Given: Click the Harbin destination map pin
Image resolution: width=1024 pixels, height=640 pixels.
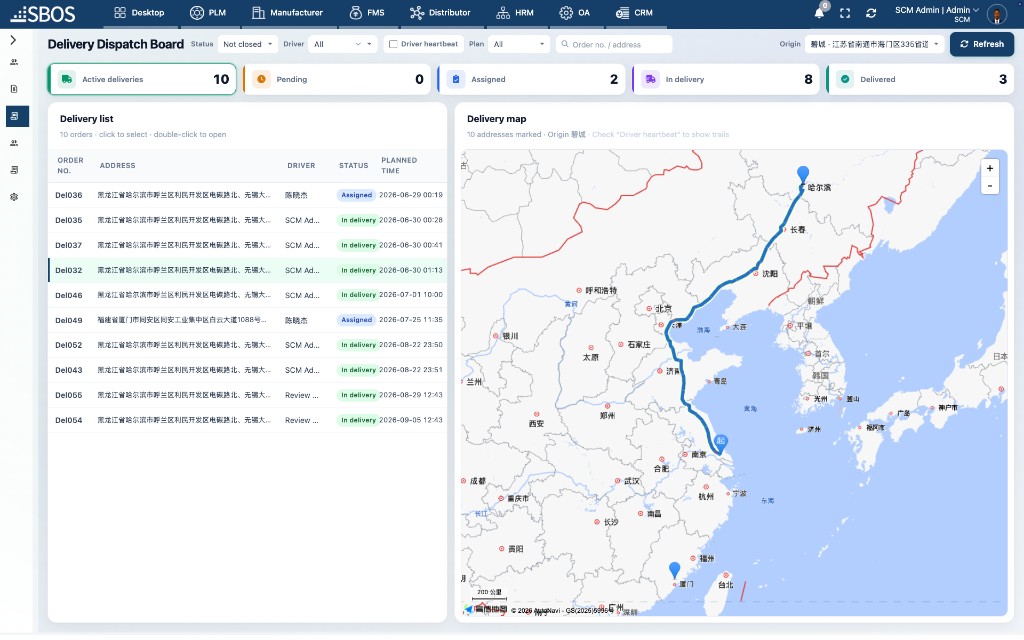Looking at the screenshot, I should (803, 174).
